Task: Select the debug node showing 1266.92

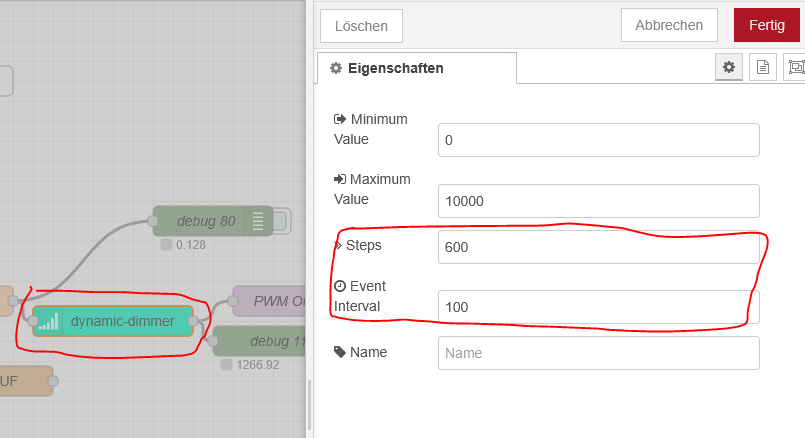Action: (x=265, y=341)
